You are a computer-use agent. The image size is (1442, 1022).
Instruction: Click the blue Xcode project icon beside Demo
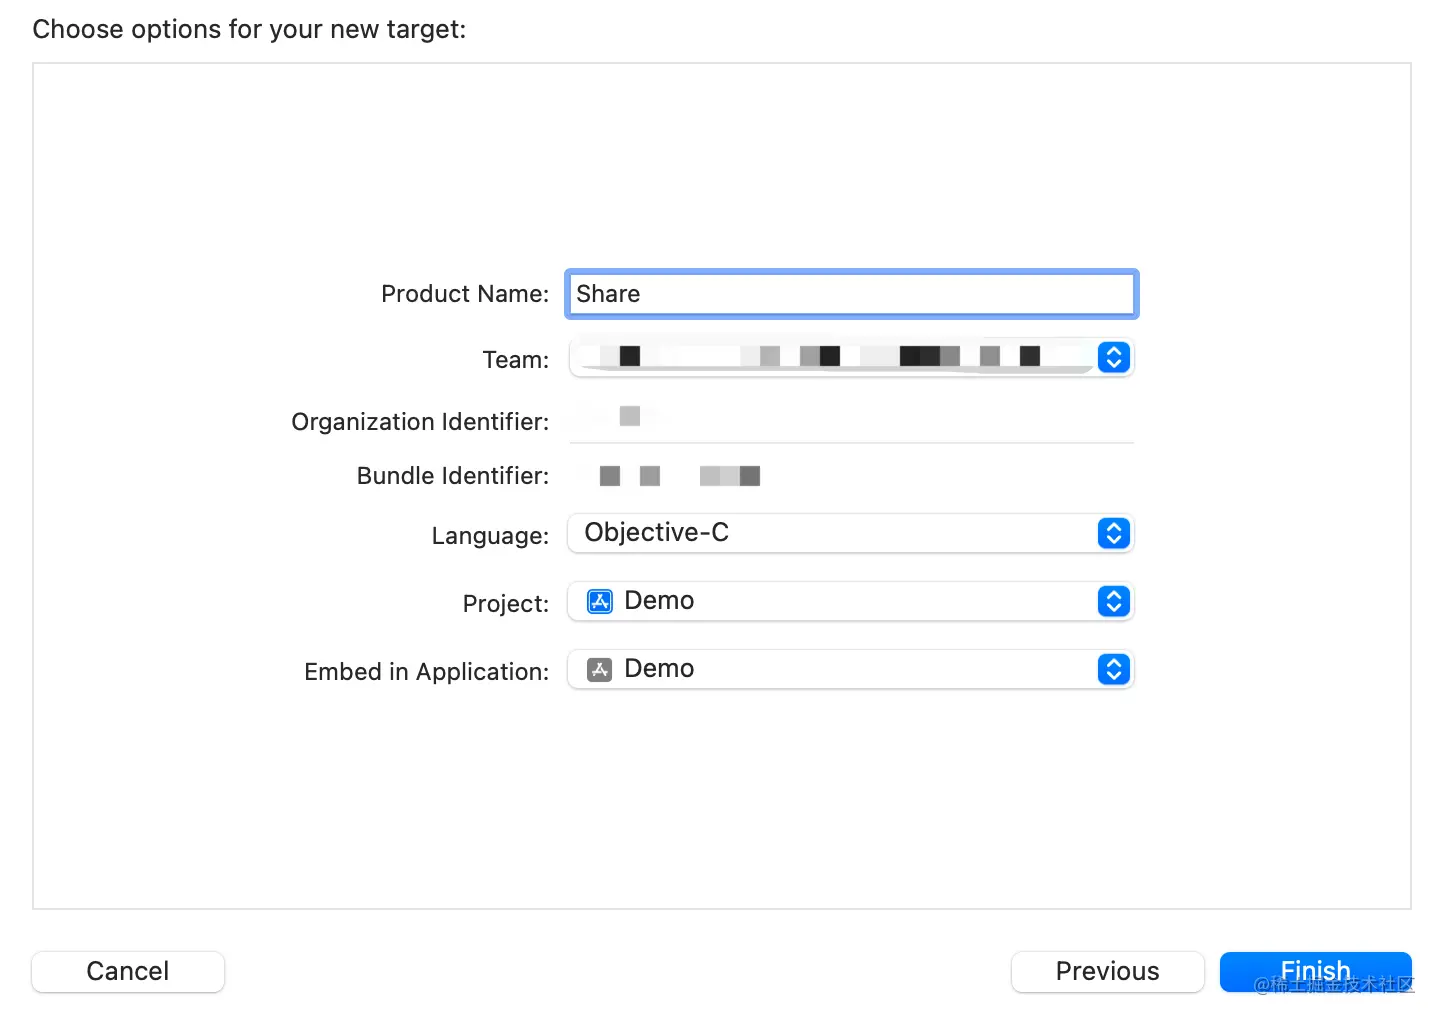[600, 601]
